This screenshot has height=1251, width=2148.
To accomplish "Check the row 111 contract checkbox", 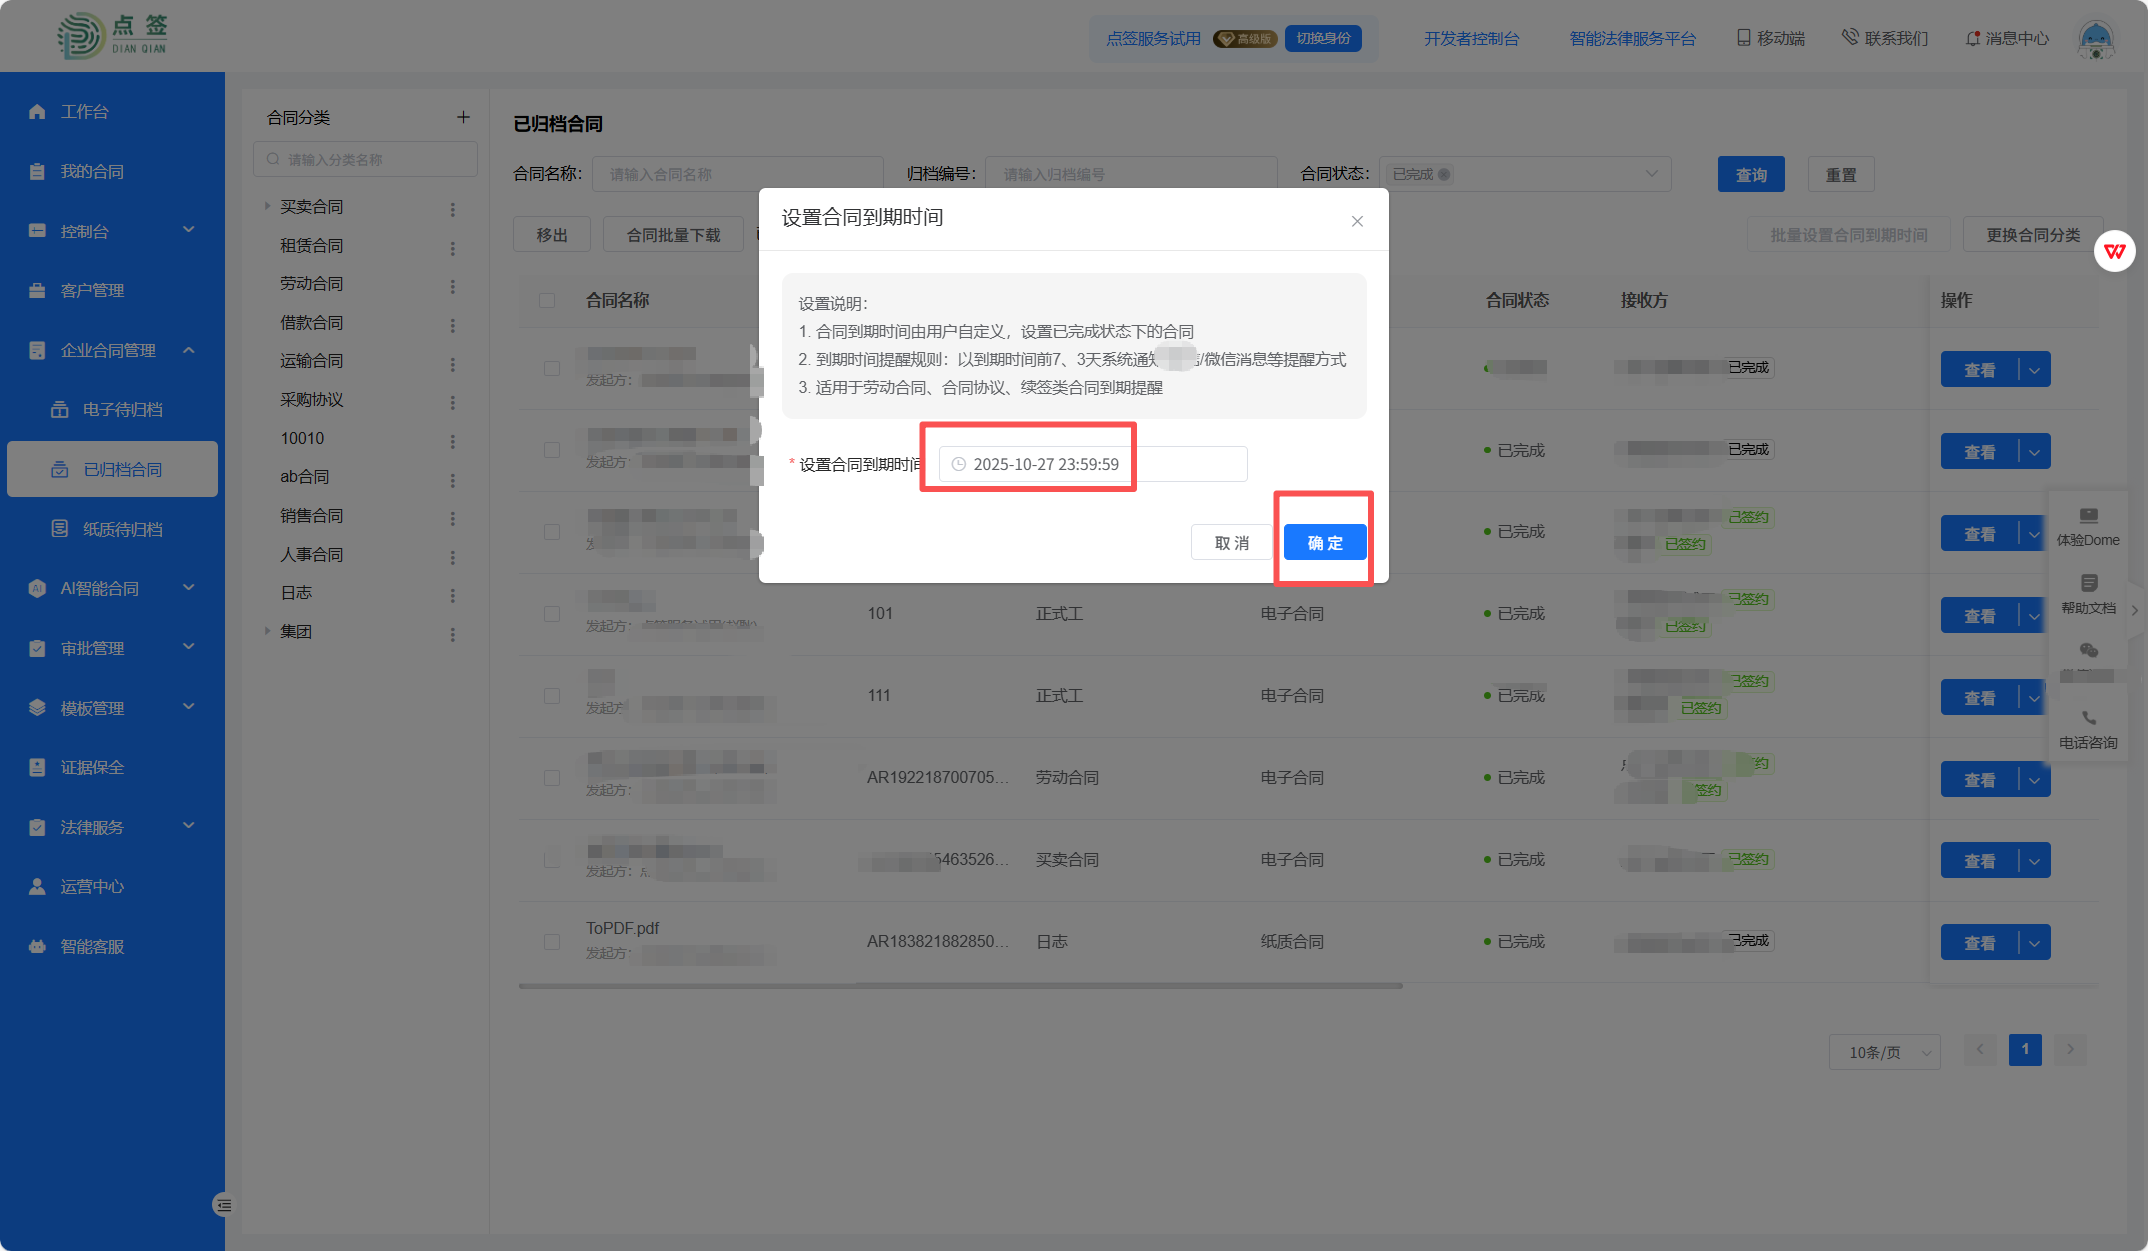I will pyautogui.click(x=551, y=695).
